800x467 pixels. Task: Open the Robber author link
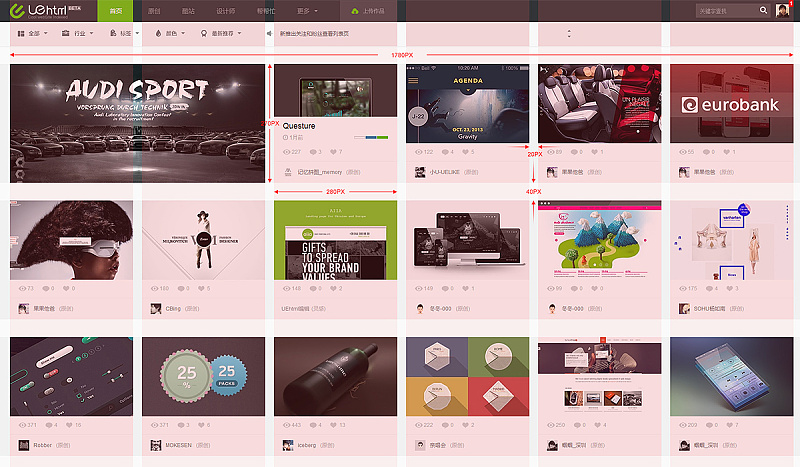click(43, 445)
